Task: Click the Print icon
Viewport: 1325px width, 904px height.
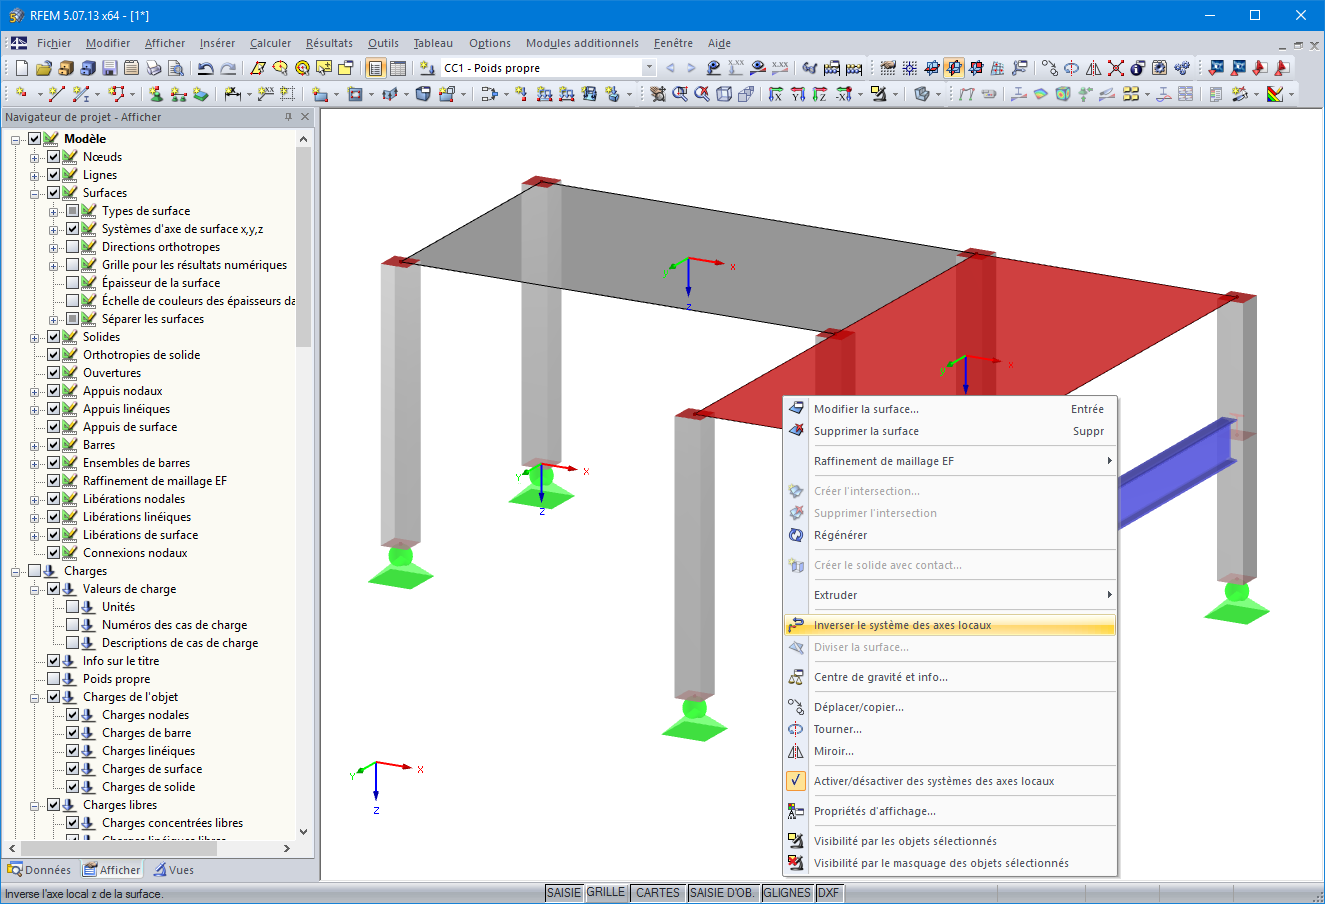Action: (x=154, y=68)
